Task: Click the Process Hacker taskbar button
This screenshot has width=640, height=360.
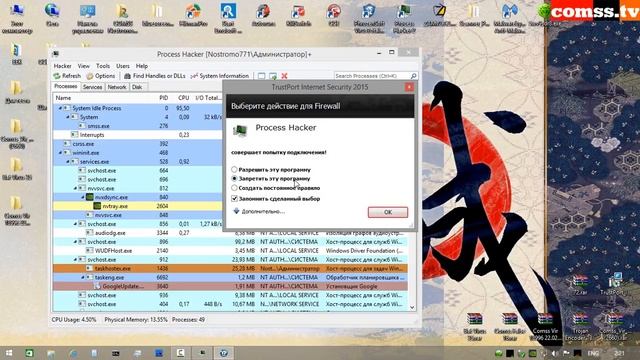Action: pyautogui.click(x=202, y=353)
